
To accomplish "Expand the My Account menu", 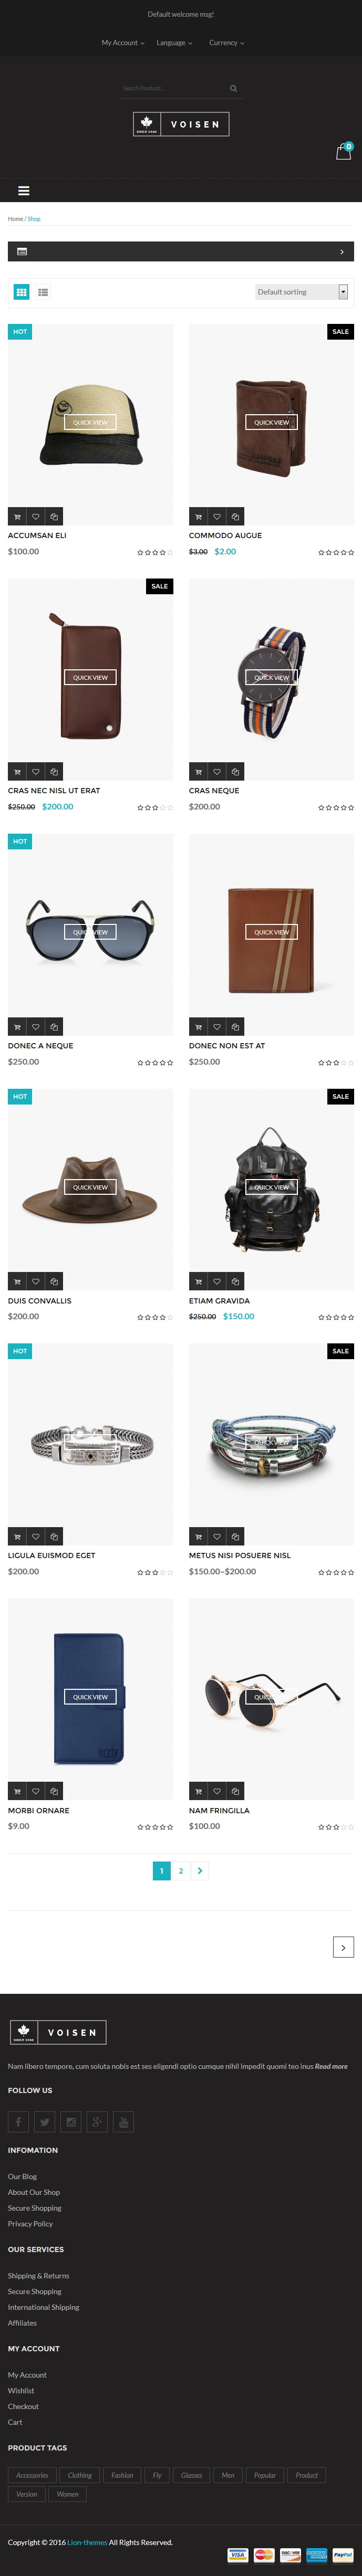I will click(x=123, y=43).
